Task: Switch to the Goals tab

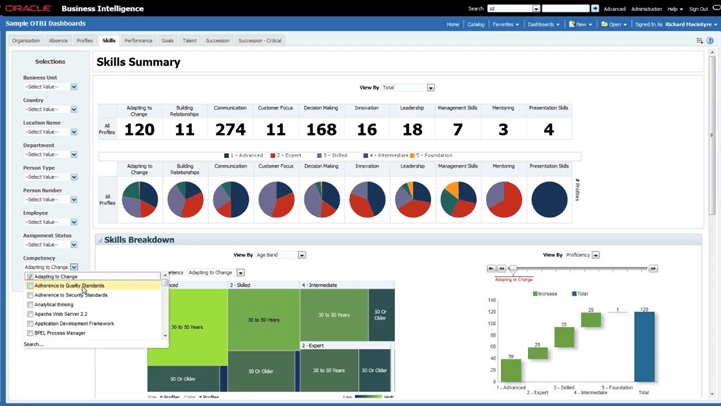Action: coord(168,40)
